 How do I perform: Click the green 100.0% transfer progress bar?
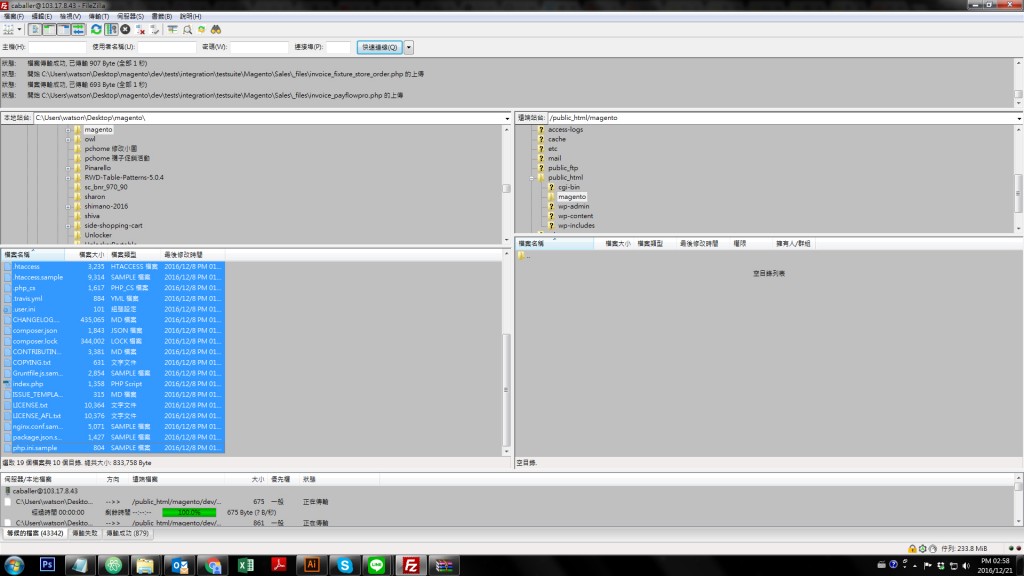tap(189, 513)
